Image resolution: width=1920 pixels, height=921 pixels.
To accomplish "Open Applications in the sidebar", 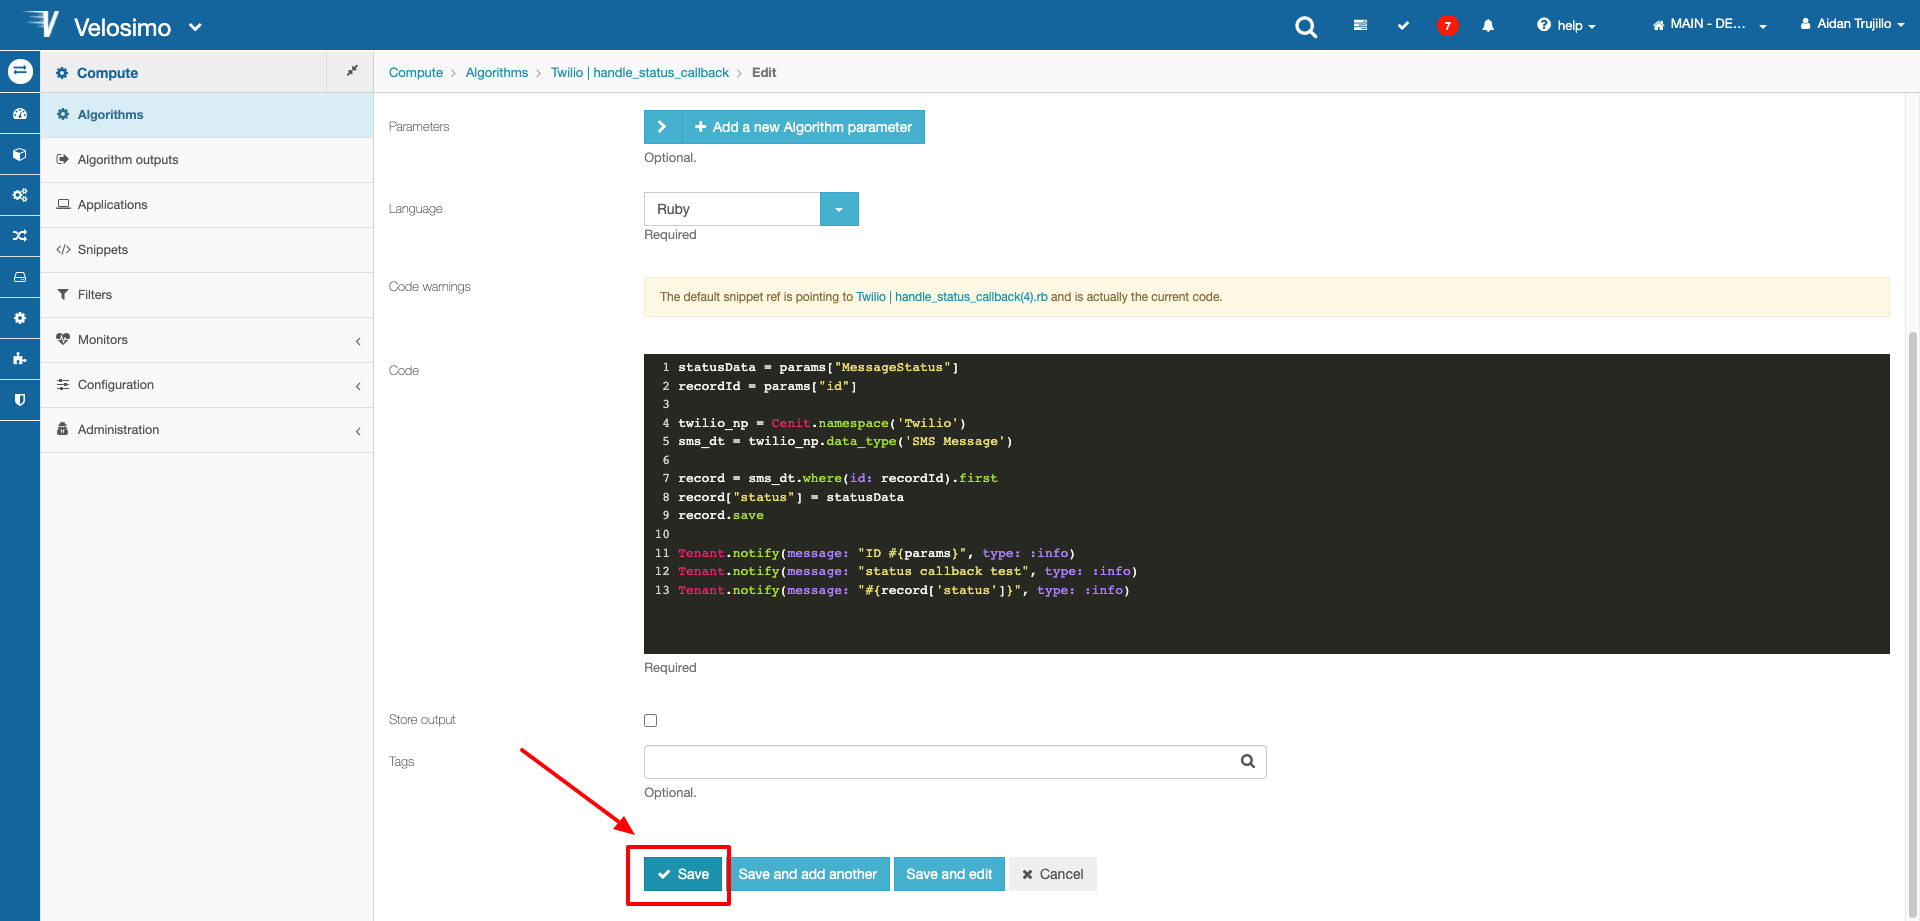I will click(x=207, y=205).
